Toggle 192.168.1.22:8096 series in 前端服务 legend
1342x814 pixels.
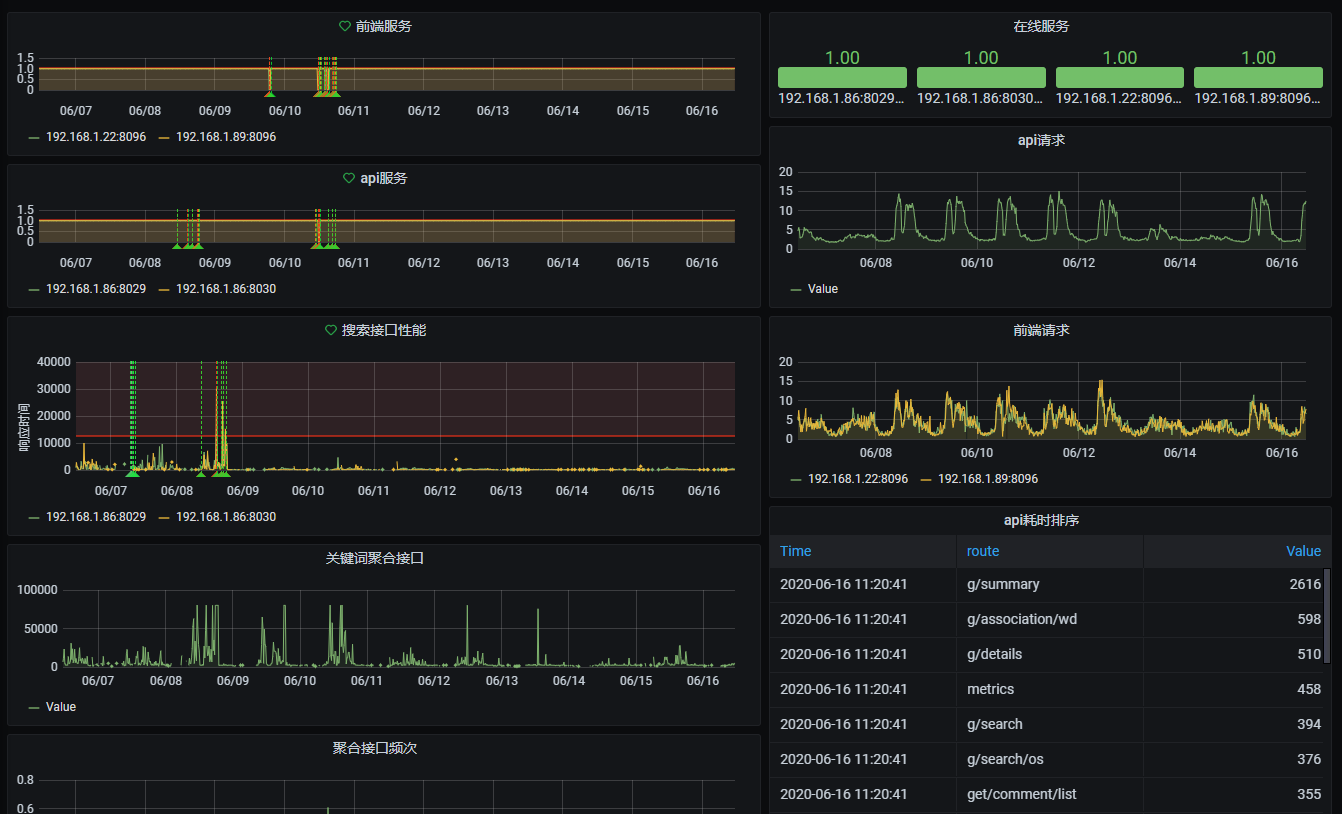pyautogui.click(x=95, y=137)
